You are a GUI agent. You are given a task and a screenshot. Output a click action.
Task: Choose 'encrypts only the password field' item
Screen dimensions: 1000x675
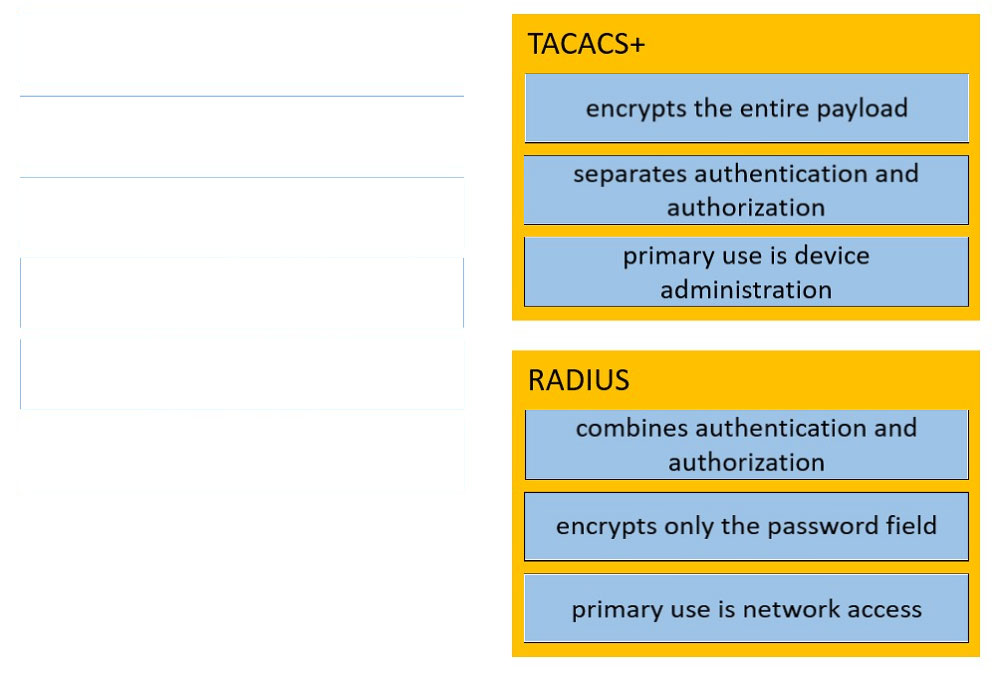pyautogui.click(x=746, y=526)
